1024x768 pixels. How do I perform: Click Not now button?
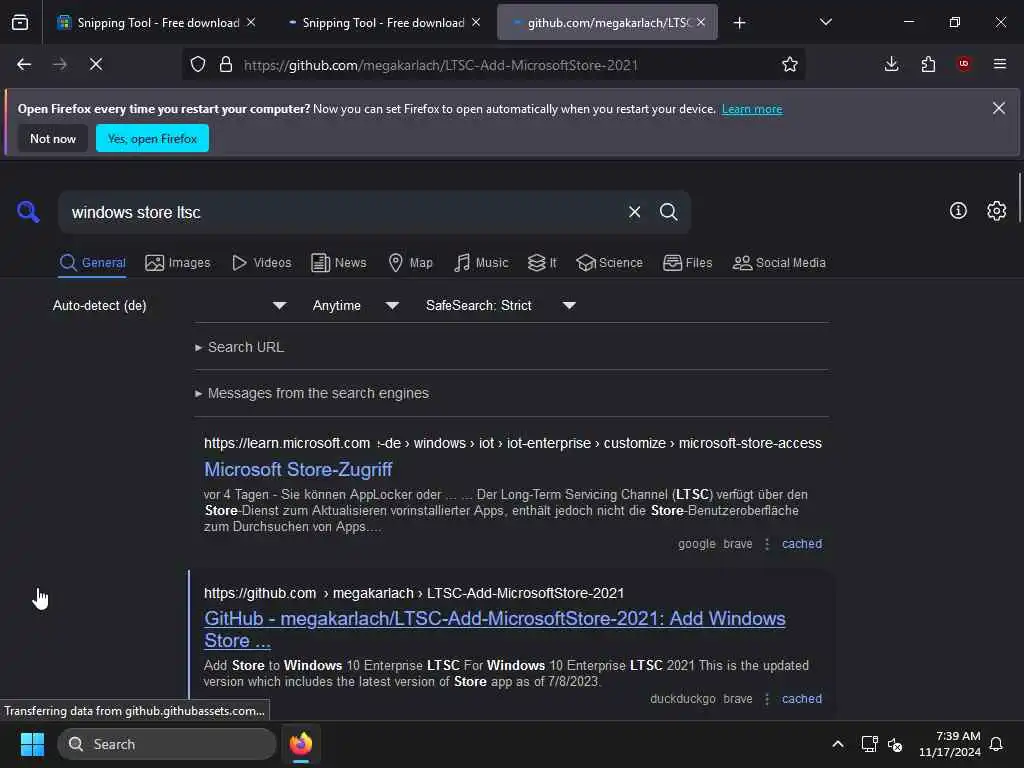coord(53,138)
